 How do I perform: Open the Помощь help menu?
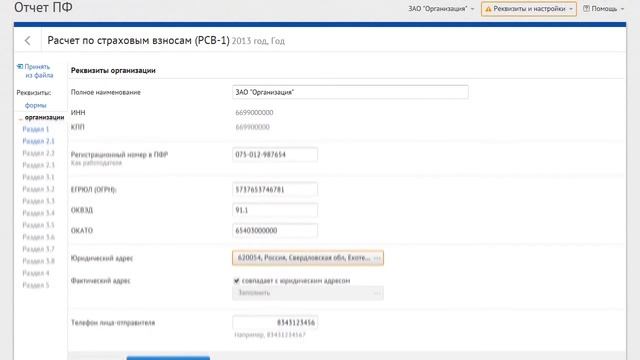pos(603,9)
